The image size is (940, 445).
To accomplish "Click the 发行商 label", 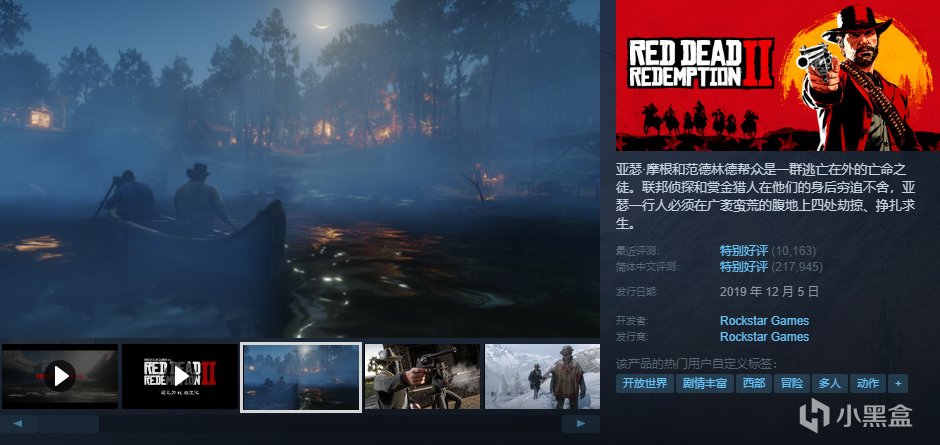I will 632,337.
